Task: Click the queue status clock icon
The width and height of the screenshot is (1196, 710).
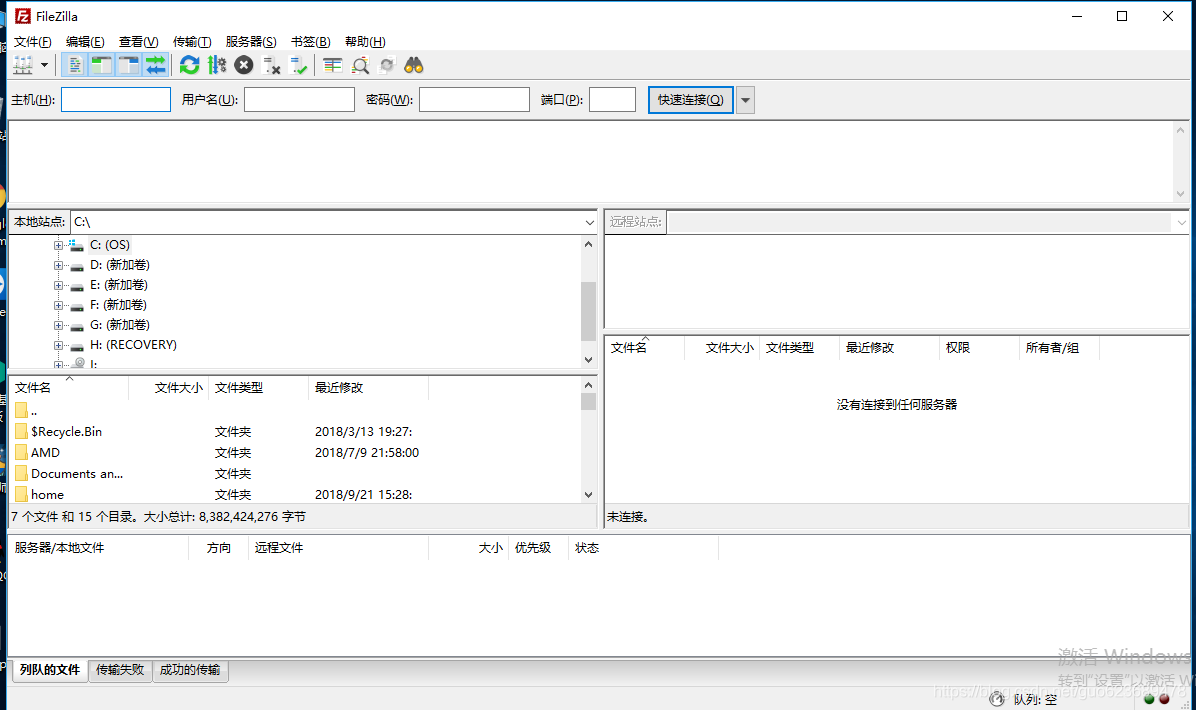Action: point(996,699)
